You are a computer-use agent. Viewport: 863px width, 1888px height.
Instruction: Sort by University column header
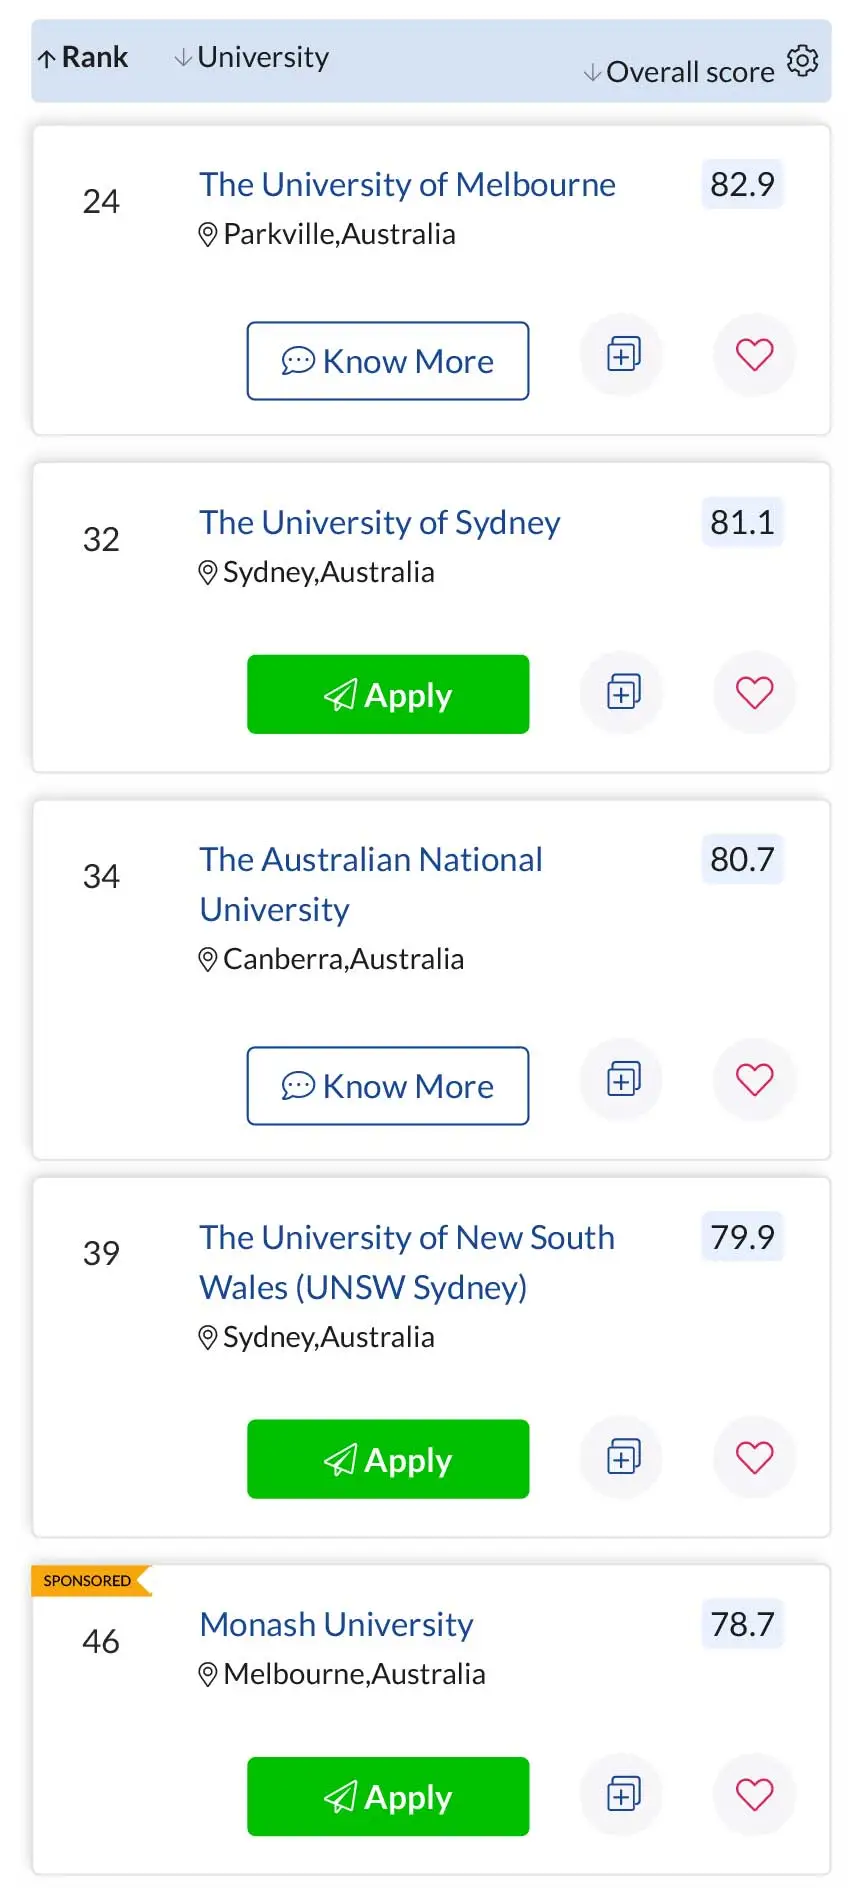point(252,58)
